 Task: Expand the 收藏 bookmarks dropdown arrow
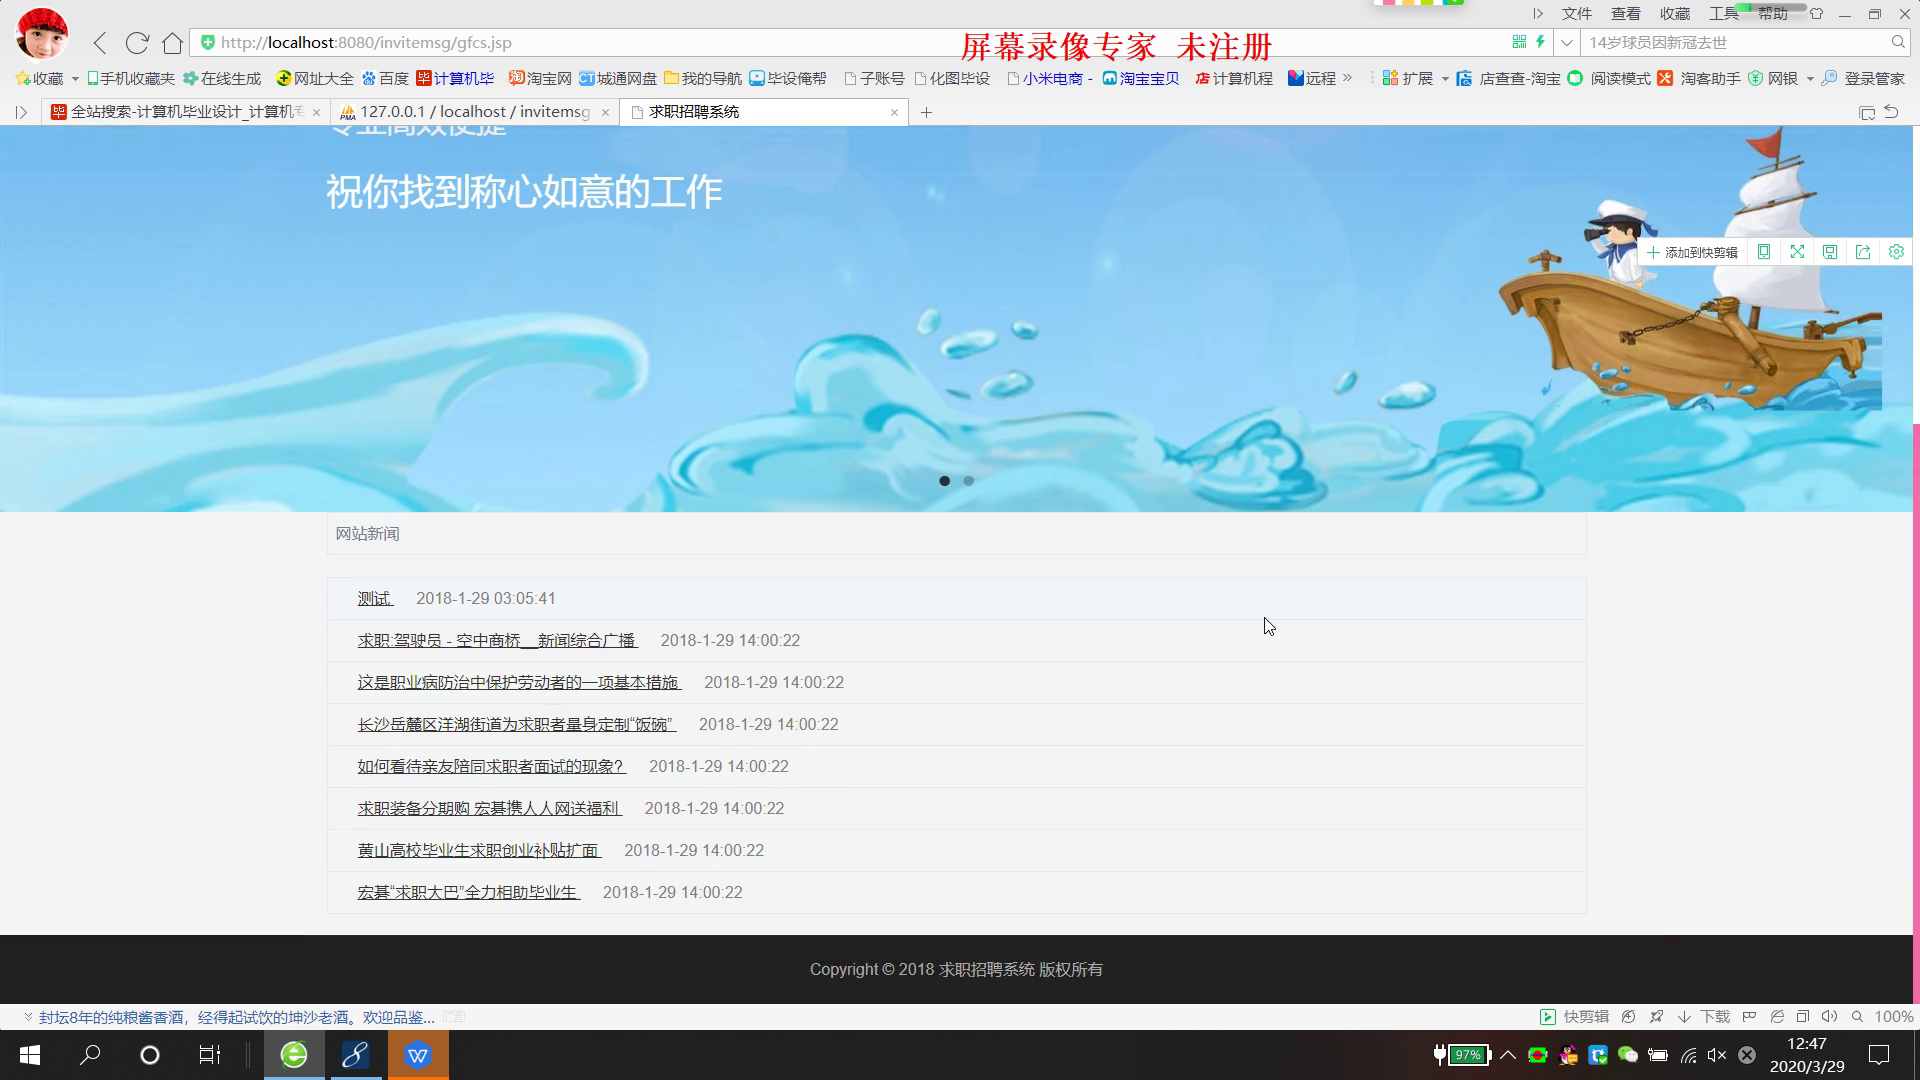tap(75, 79)
